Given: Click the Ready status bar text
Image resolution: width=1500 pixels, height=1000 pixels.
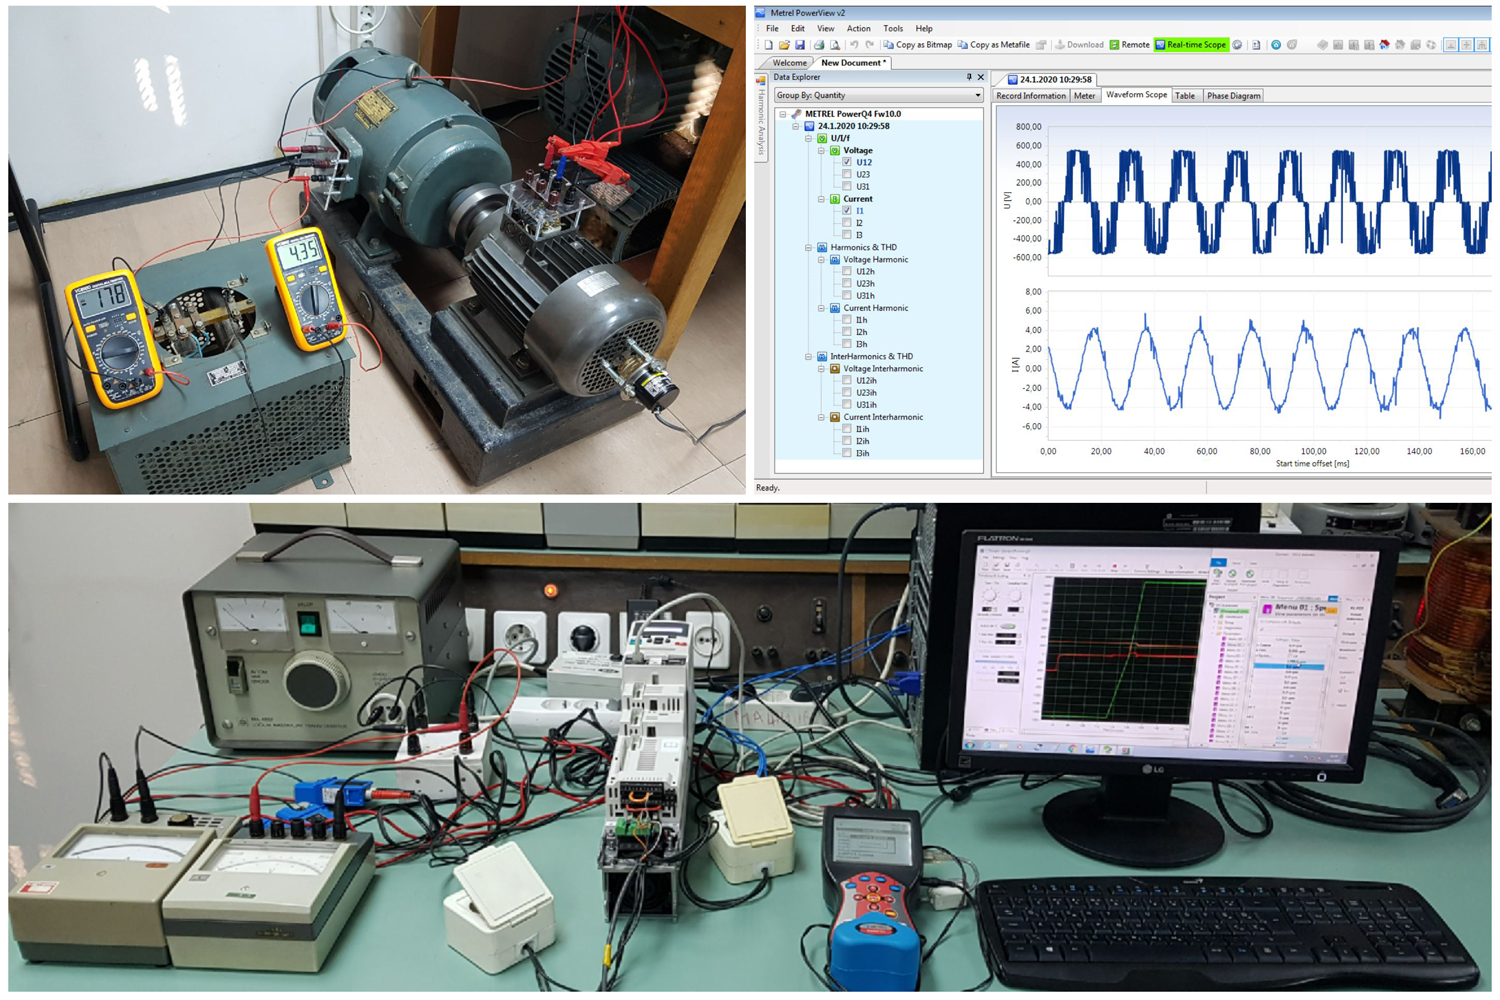Looking at the screenshot, I should pos(768,488).
